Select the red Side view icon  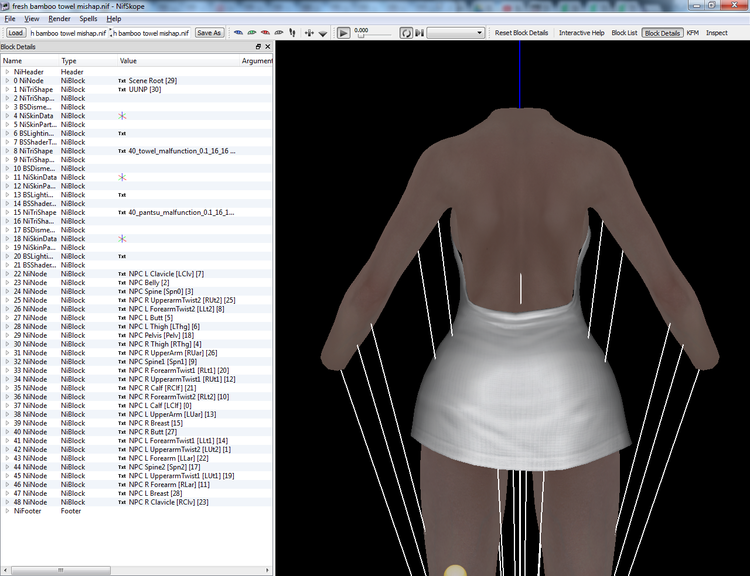click(265, 33)
